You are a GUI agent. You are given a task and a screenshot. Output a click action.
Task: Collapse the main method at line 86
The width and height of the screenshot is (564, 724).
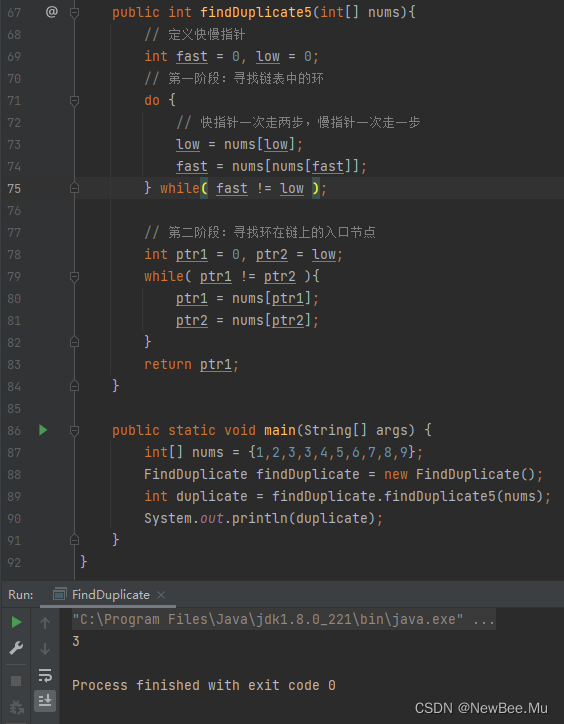point(74,430)
